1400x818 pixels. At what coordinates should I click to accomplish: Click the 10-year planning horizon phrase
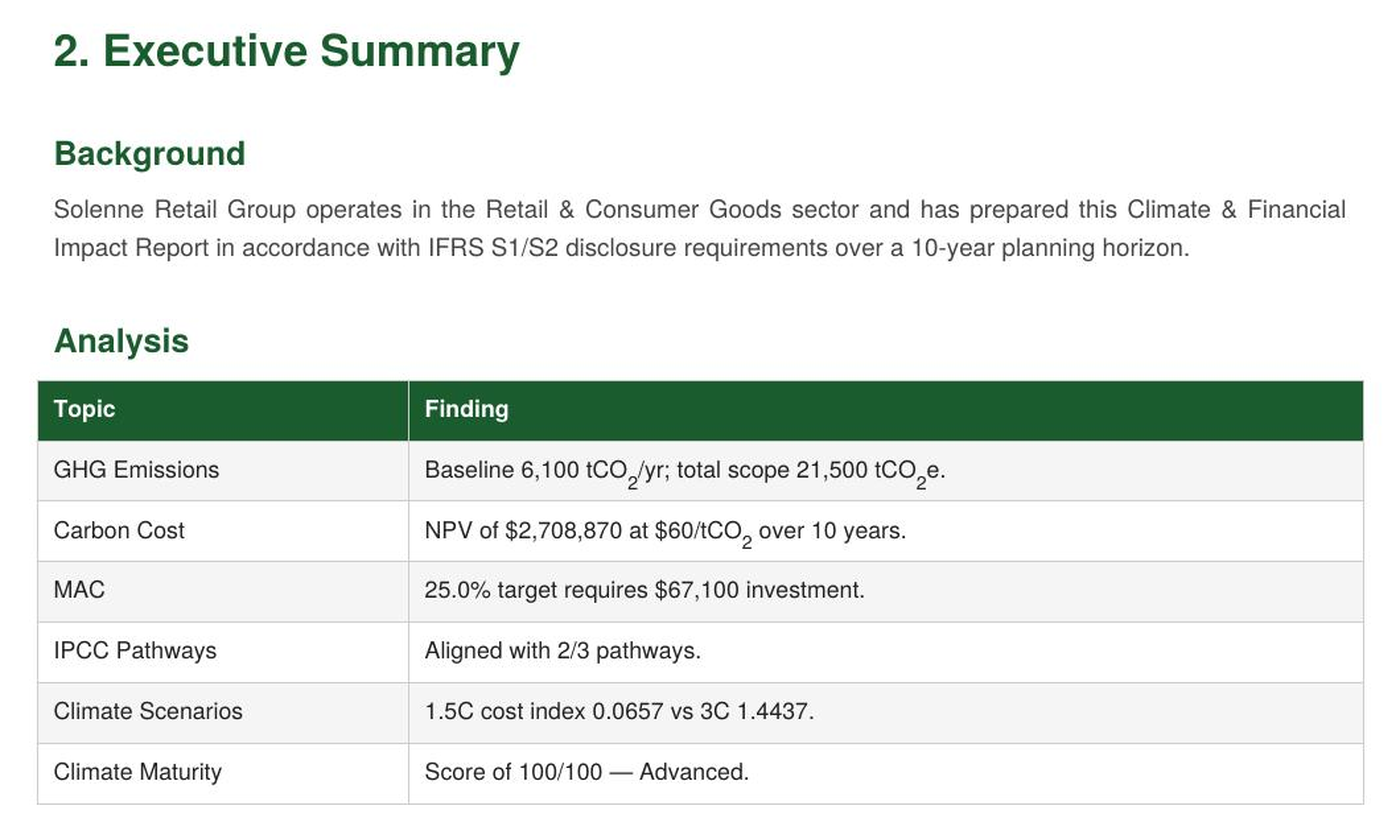tap(1050, 248)
